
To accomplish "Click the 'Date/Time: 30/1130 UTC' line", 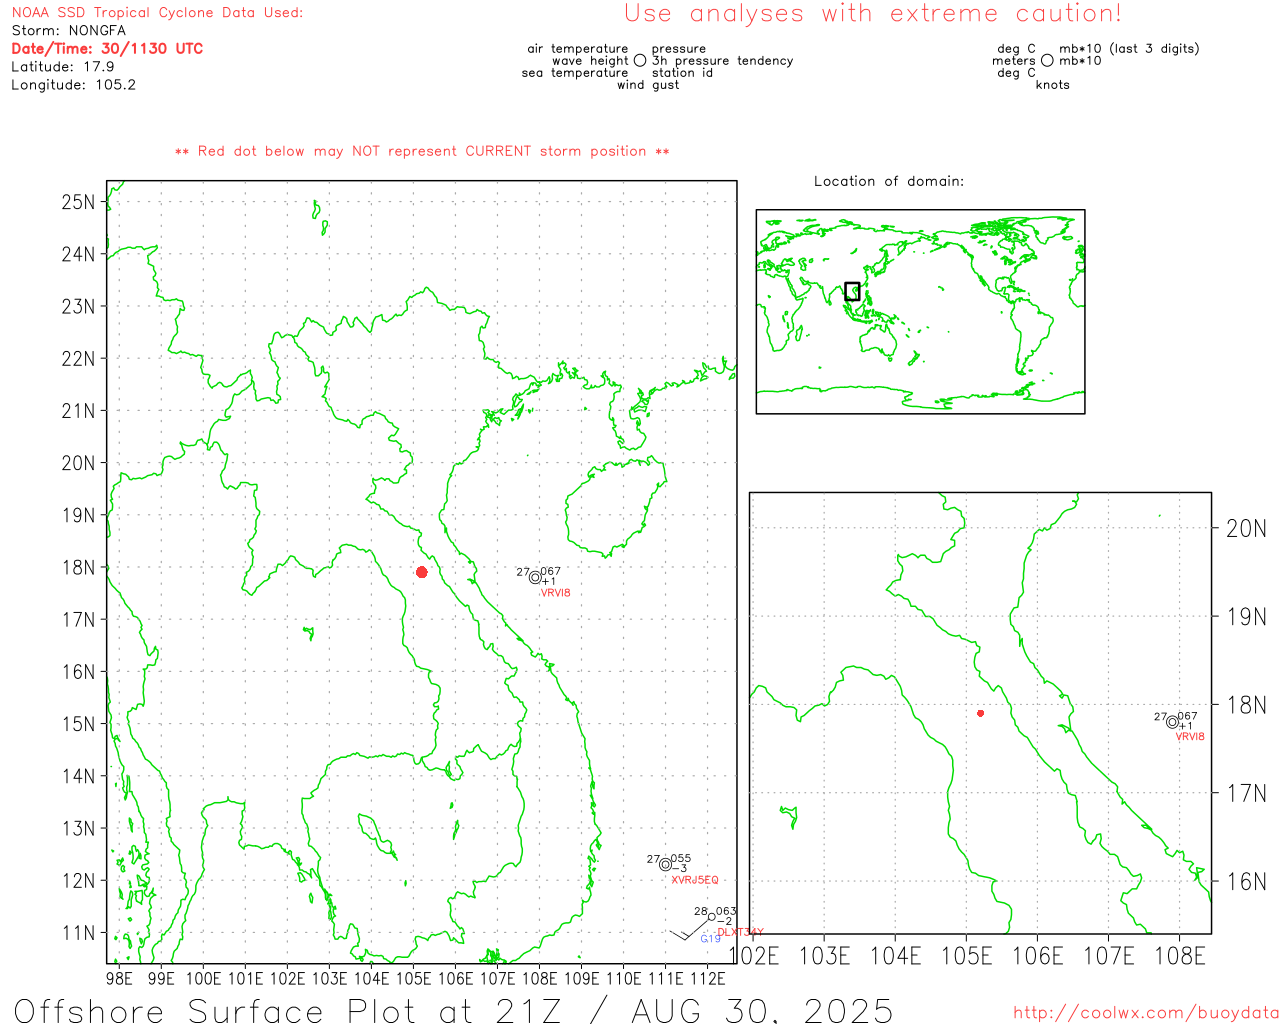I will 107,49.
